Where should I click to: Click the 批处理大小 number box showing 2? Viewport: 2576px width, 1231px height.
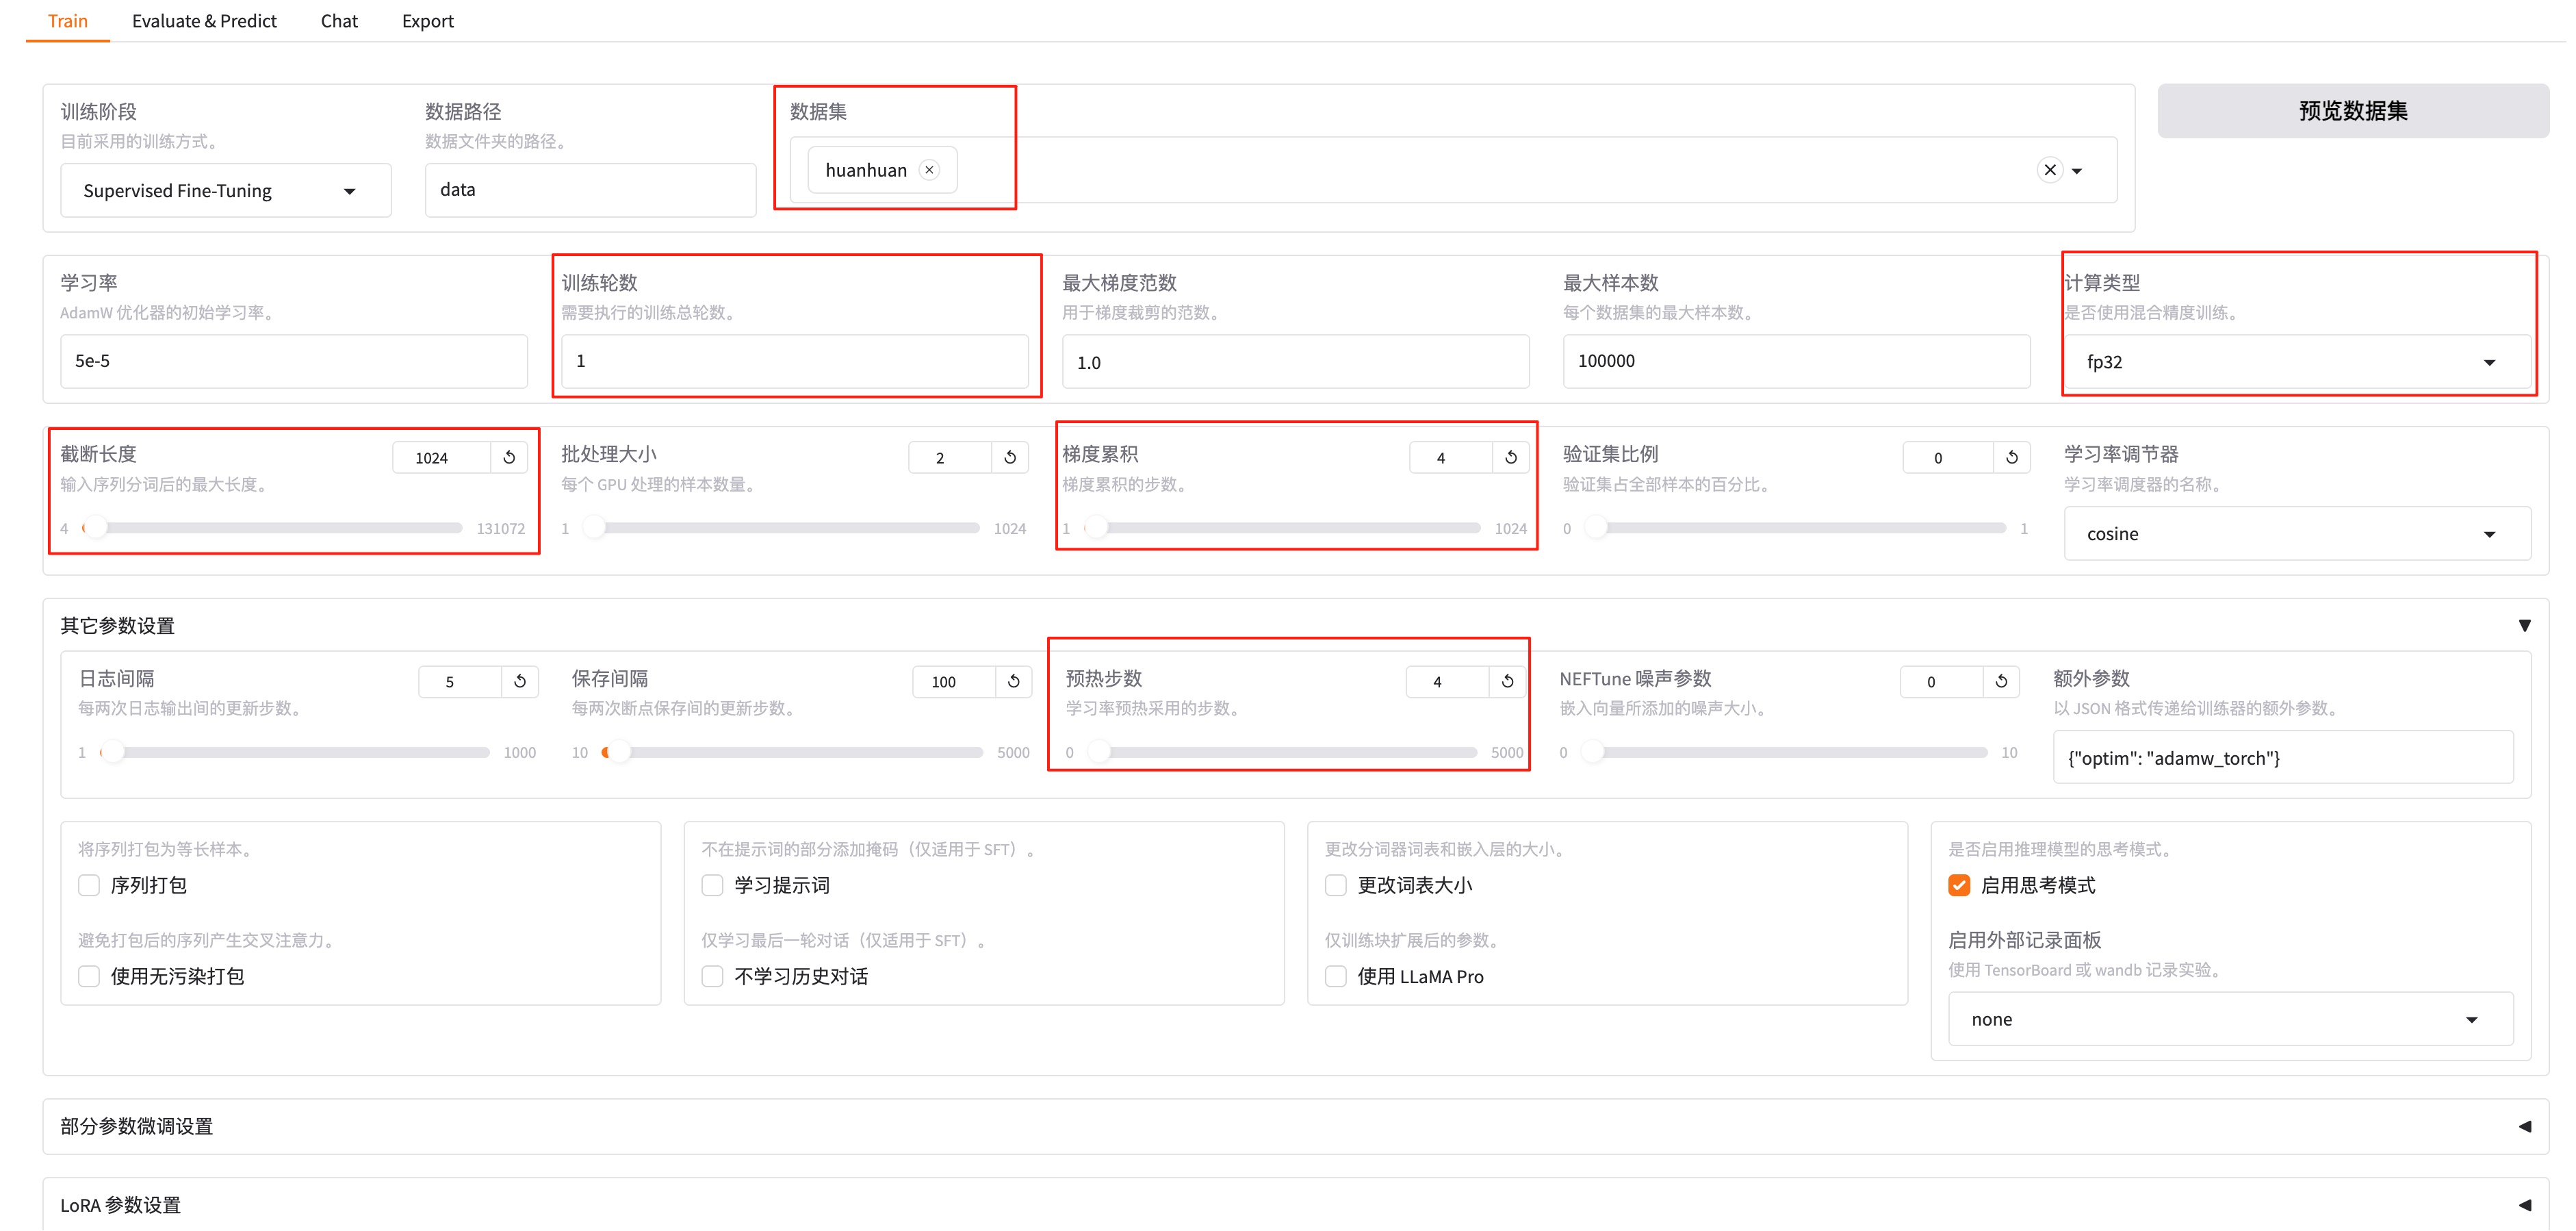pyautogui.click(x=949, y=457)
